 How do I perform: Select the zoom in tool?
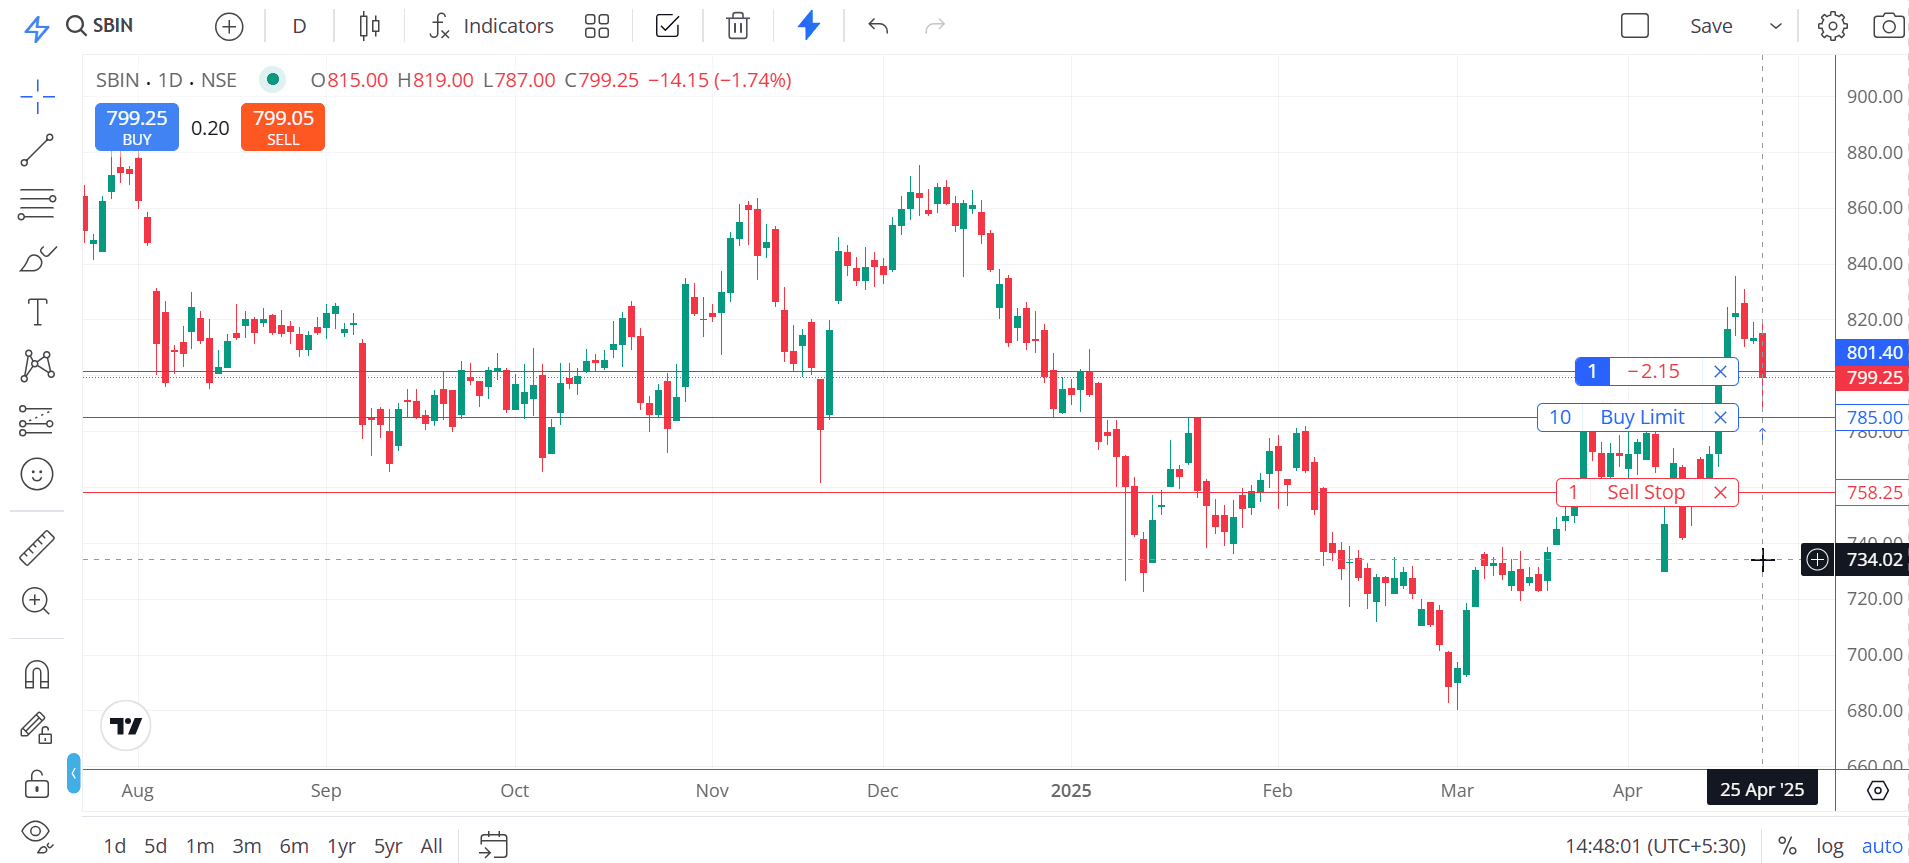coord(37,601)
